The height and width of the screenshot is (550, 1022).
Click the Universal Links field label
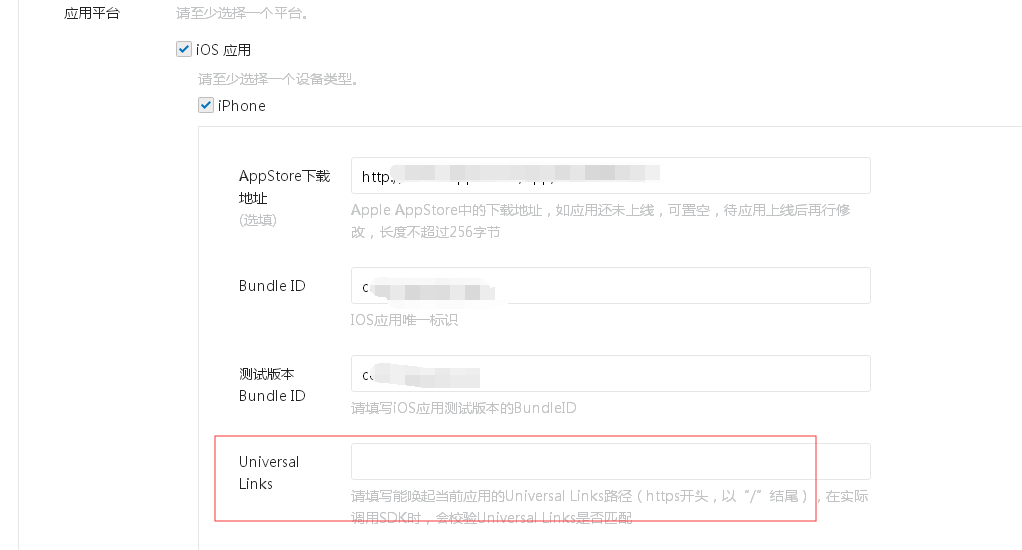tap(269, 472)
